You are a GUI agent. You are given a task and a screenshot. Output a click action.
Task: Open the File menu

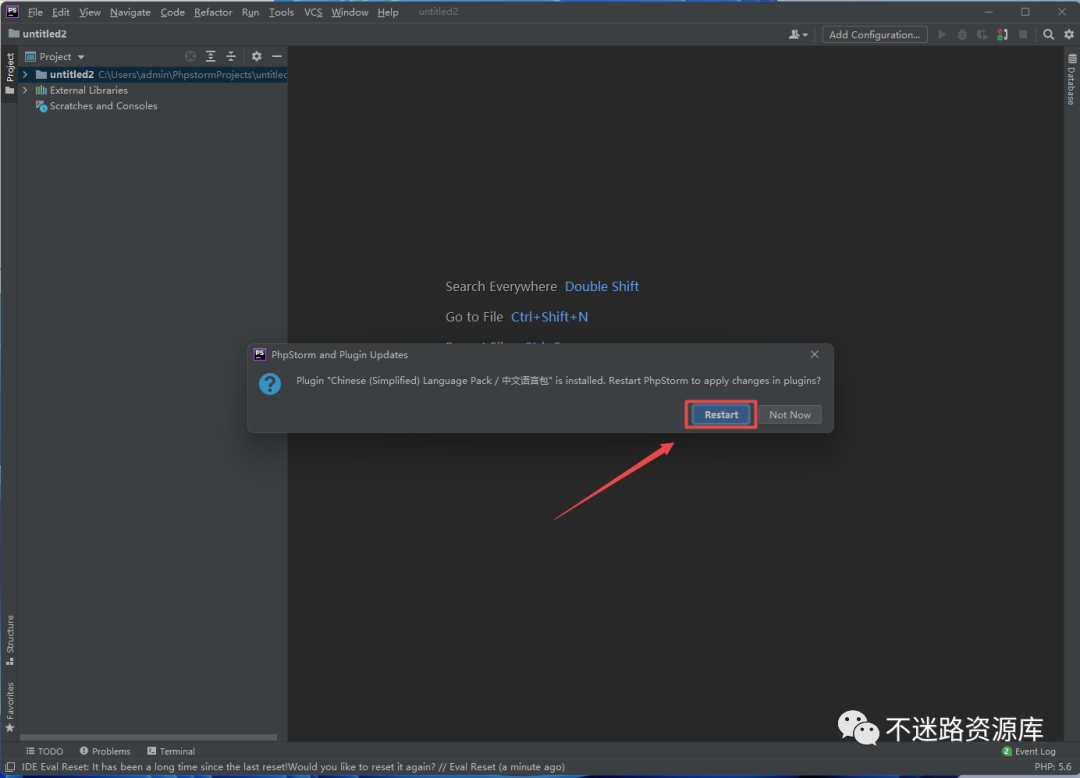(x=35, y=12)
